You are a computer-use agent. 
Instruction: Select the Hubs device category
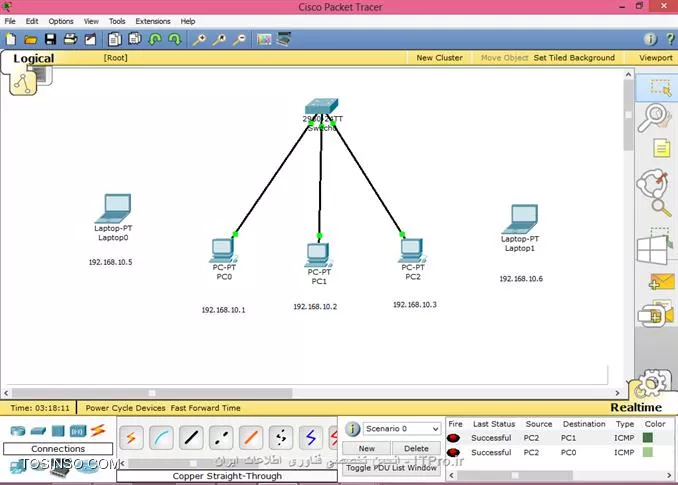click(x=58, y=431)
